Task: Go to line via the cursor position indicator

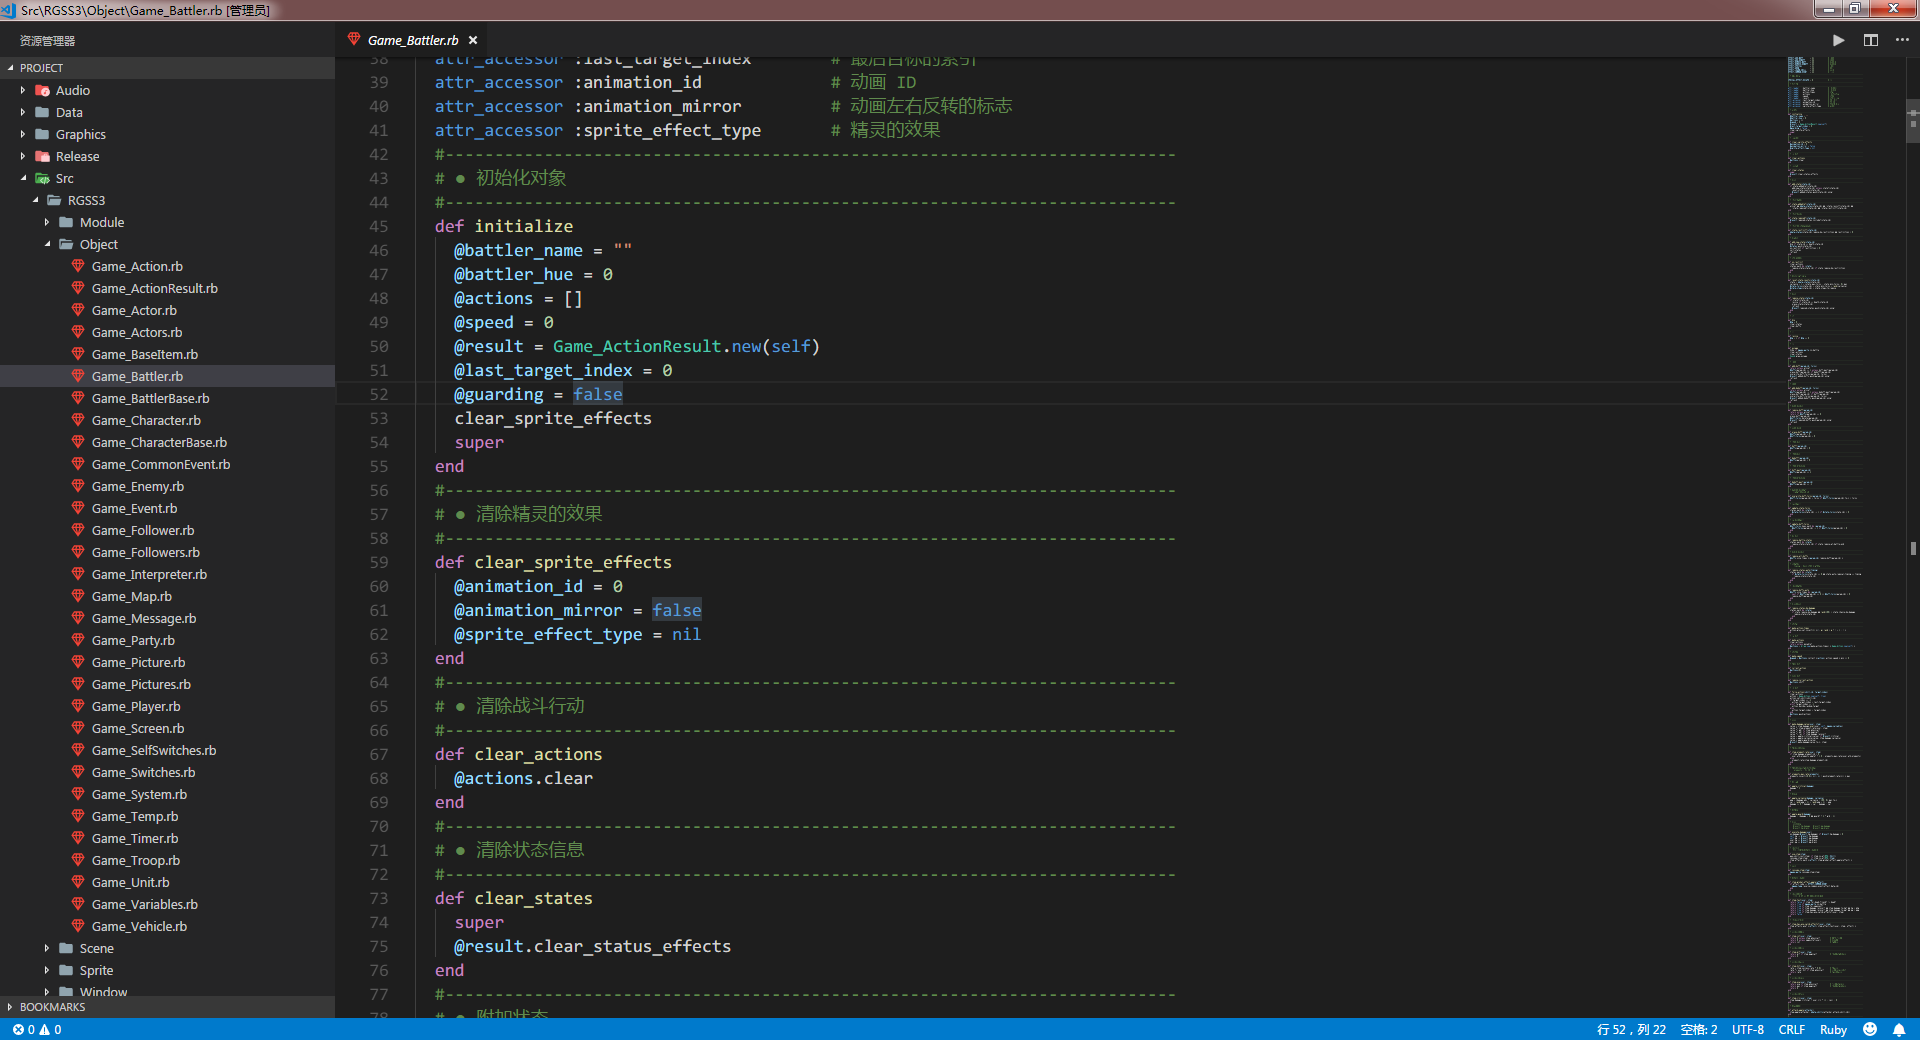Action: pyautogui.click(x=1631, y=1029)
